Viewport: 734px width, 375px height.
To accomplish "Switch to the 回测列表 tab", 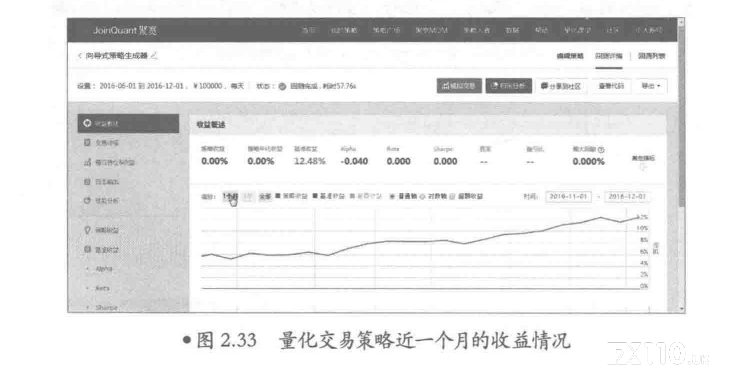I will [x=651, y=56].
